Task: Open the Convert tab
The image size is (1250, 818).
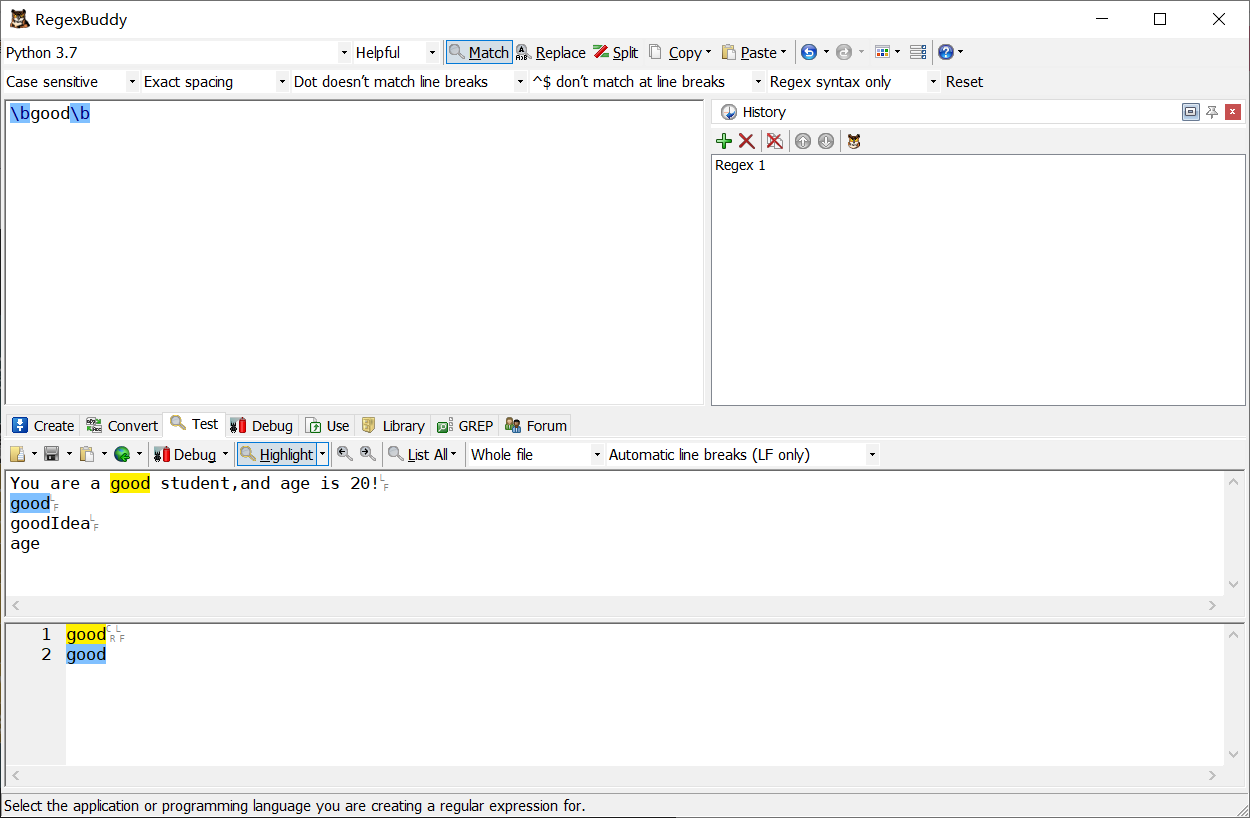Action: 122,425
